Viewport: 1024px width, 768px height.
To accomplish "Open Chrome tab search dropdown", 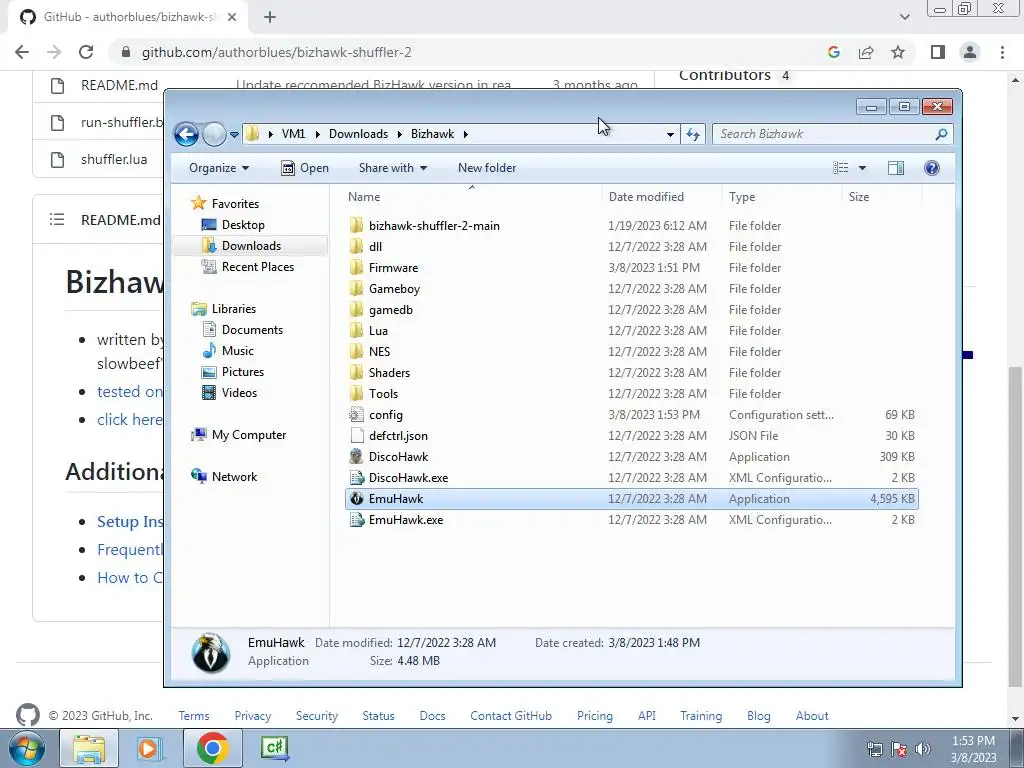I will pos(904,17).
